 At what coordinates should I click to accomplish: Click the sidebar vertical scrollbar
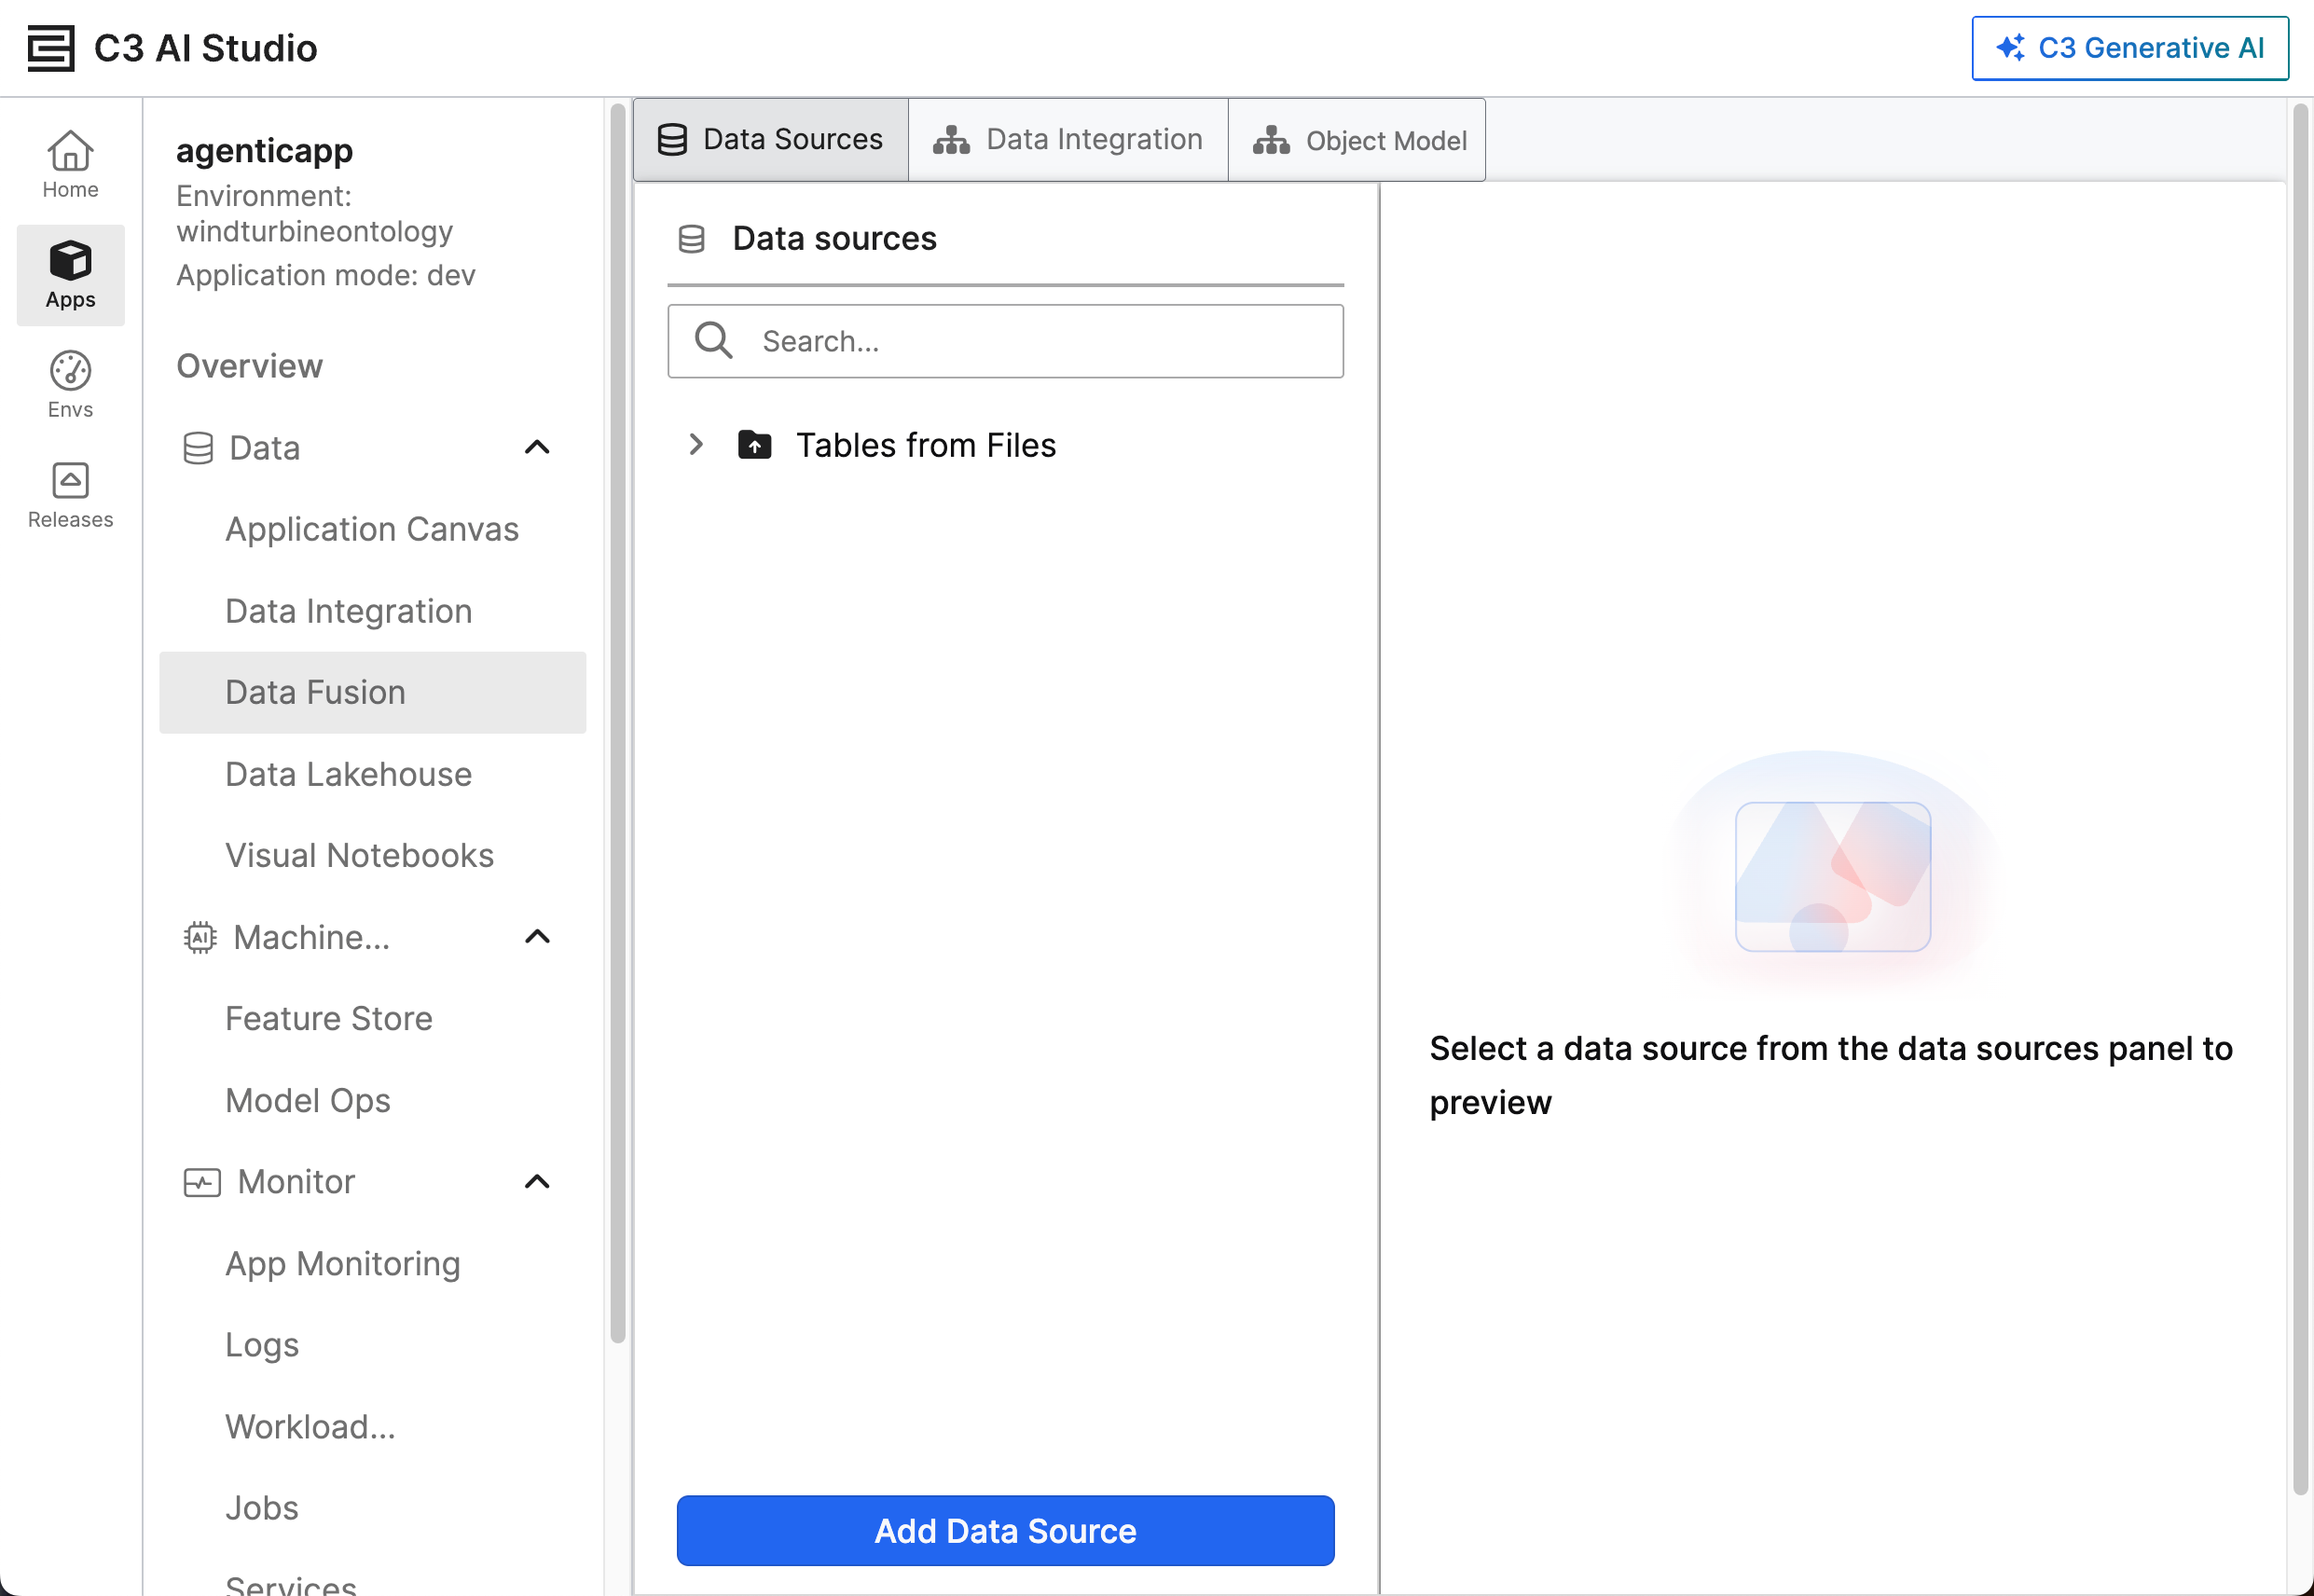617,720
